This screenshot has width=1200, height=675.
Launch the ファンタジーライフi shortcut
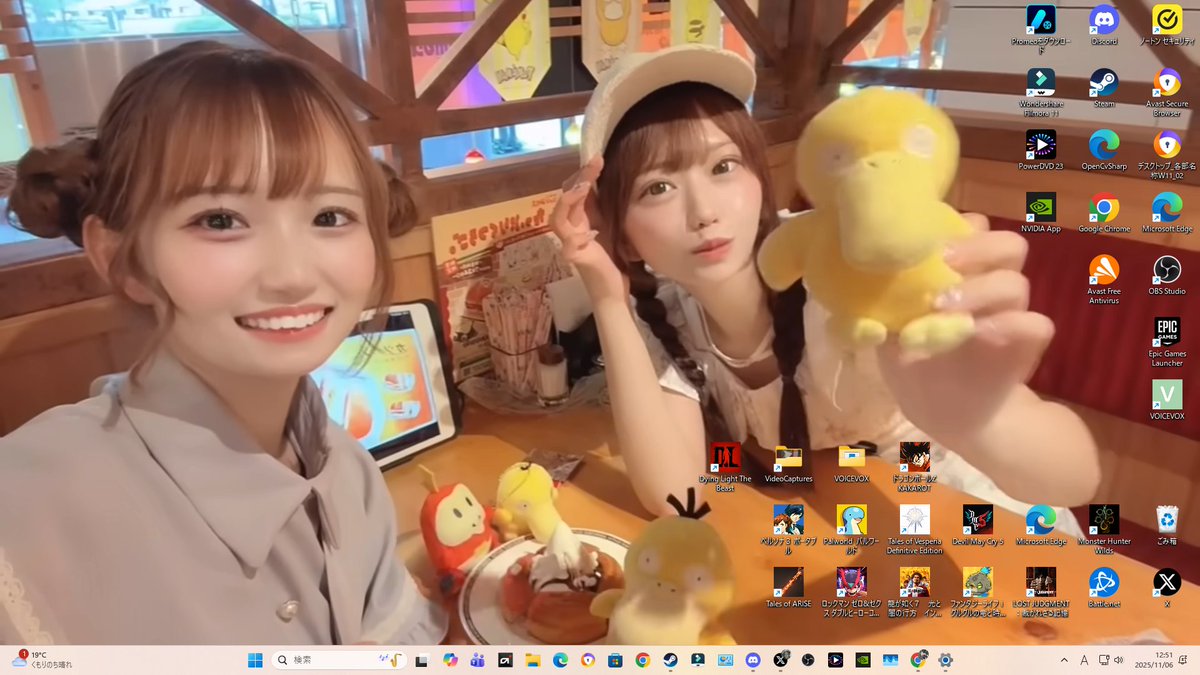coord(977,593)
